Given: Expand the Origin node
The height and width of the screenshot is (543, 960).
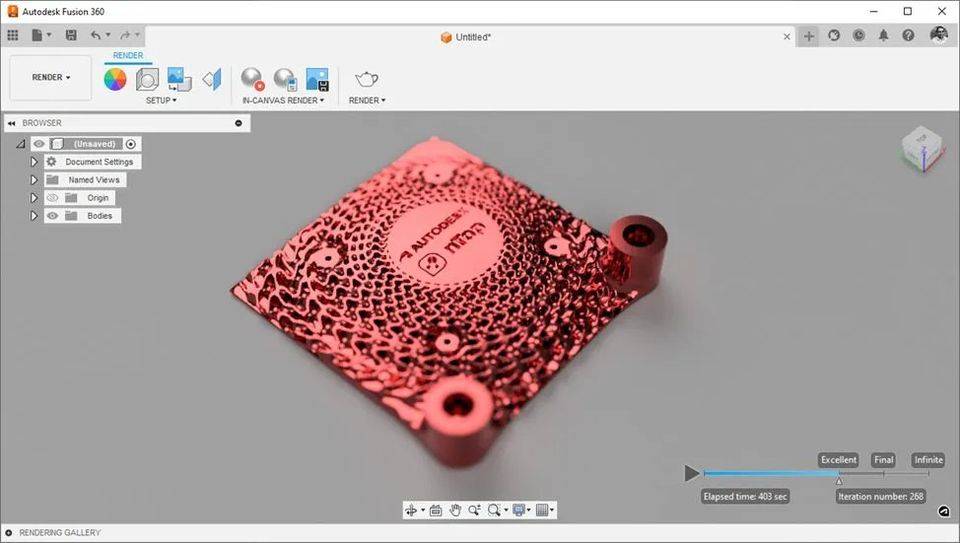Looking at the screenshot, I should click(34, 198).
